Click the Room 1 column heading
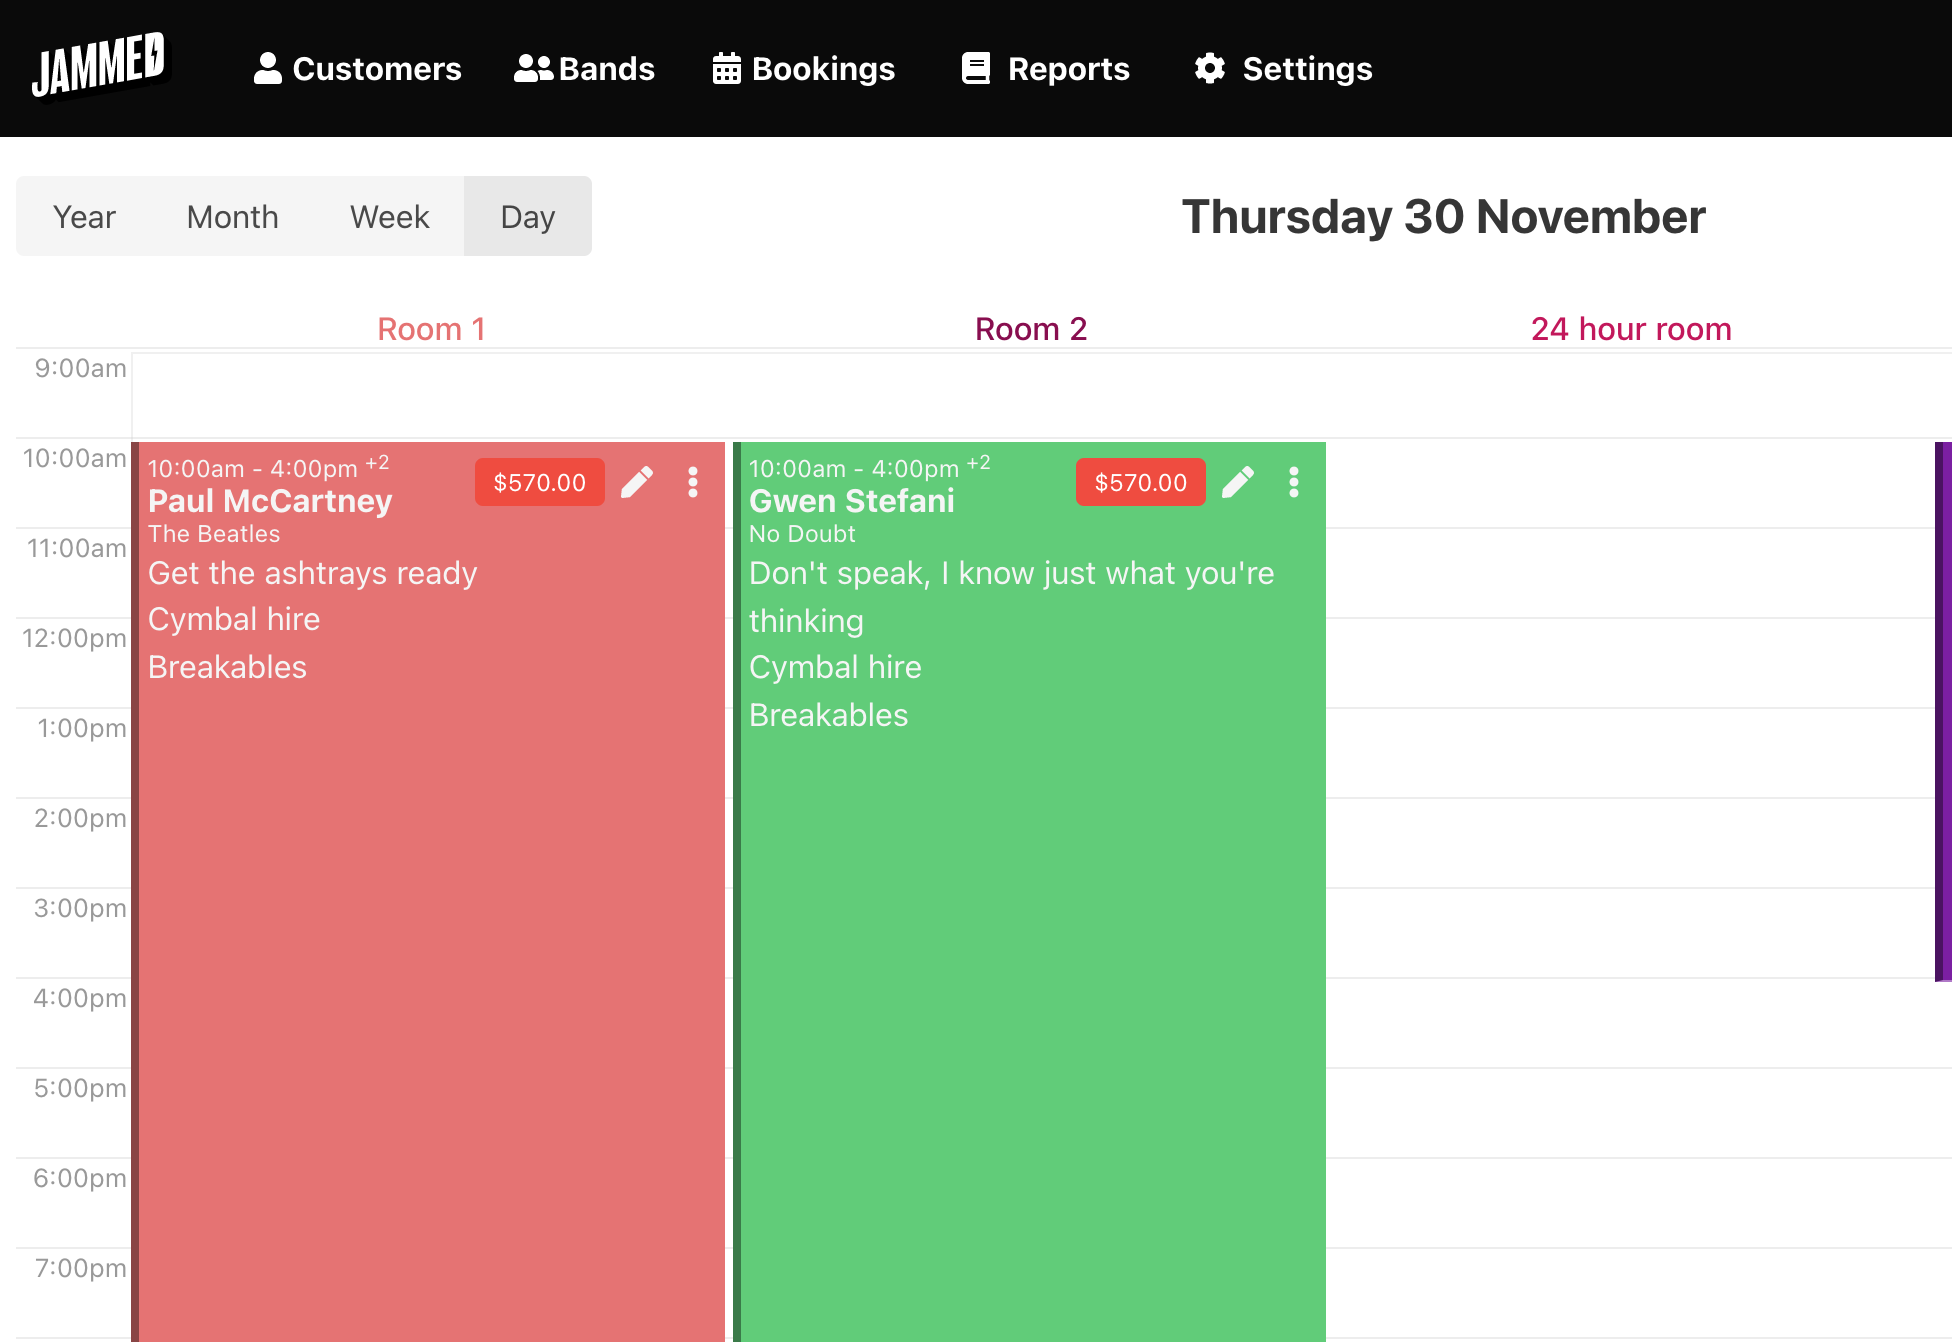The width and height of the screenshot is (1952, 1342). (431, 328)
